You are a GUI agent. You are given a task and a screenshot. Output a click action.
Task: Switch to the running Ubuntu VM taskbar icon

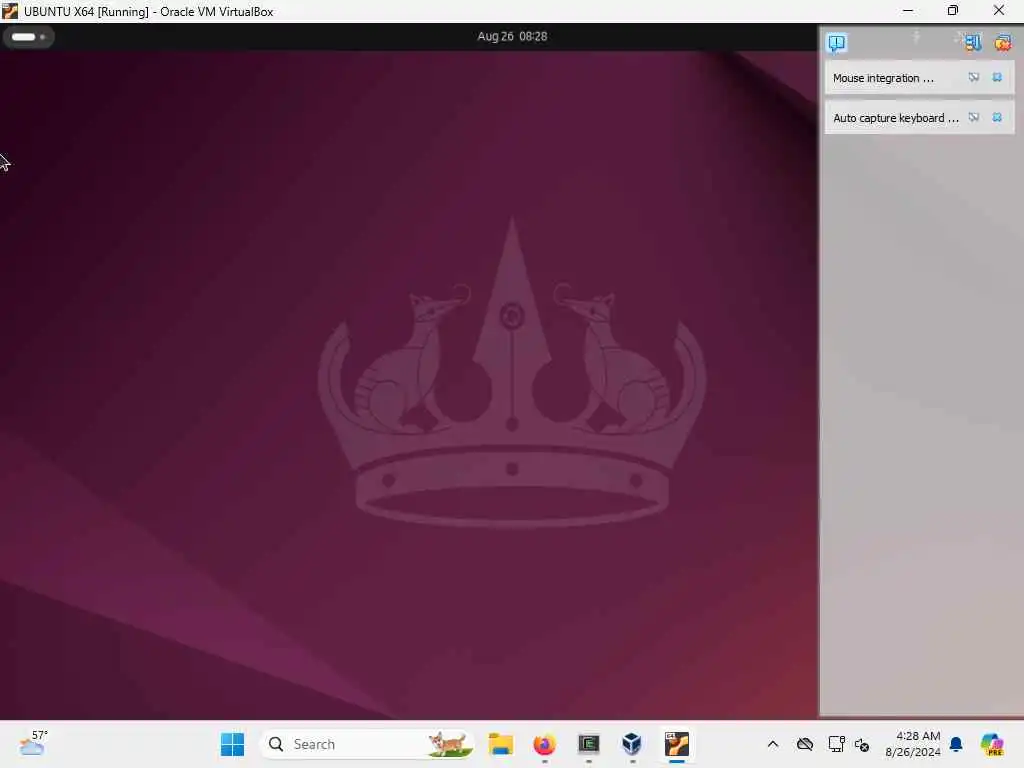tap(677, 744)
